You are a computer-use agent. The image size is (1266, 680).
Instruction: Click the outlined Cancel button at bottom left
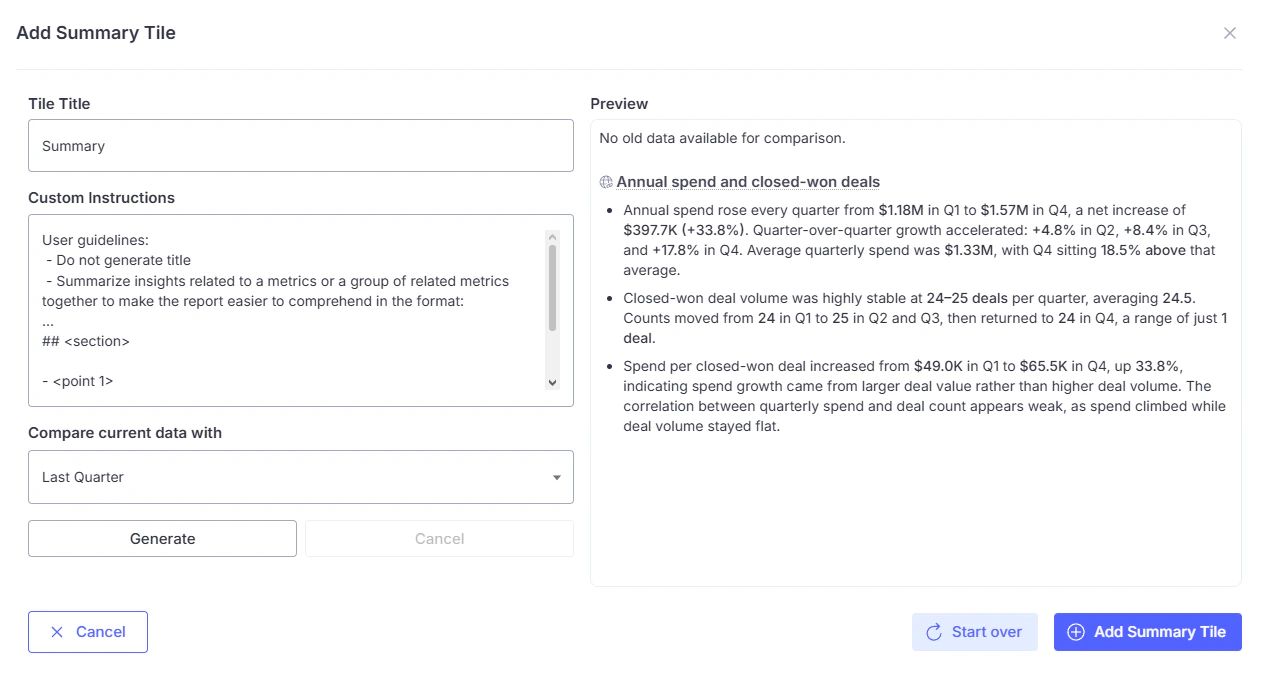click(x=88, y=632)
